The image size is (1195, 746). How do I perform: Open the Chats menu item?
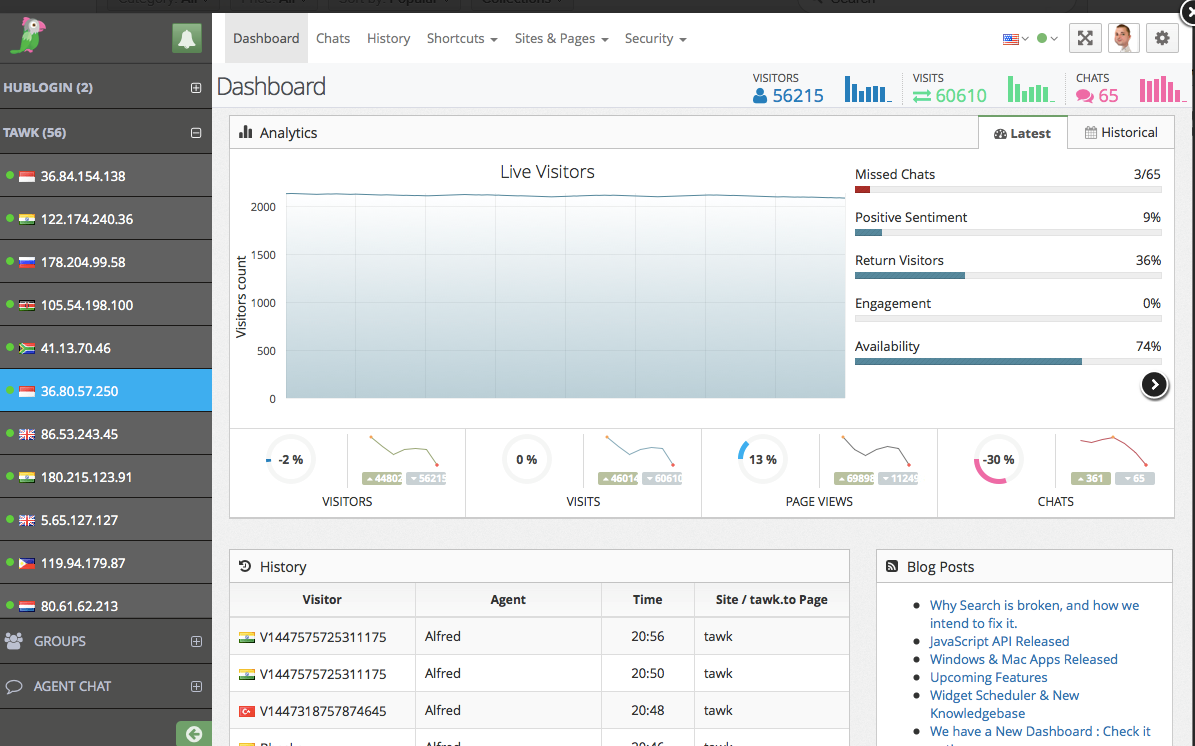pos(333,38)
